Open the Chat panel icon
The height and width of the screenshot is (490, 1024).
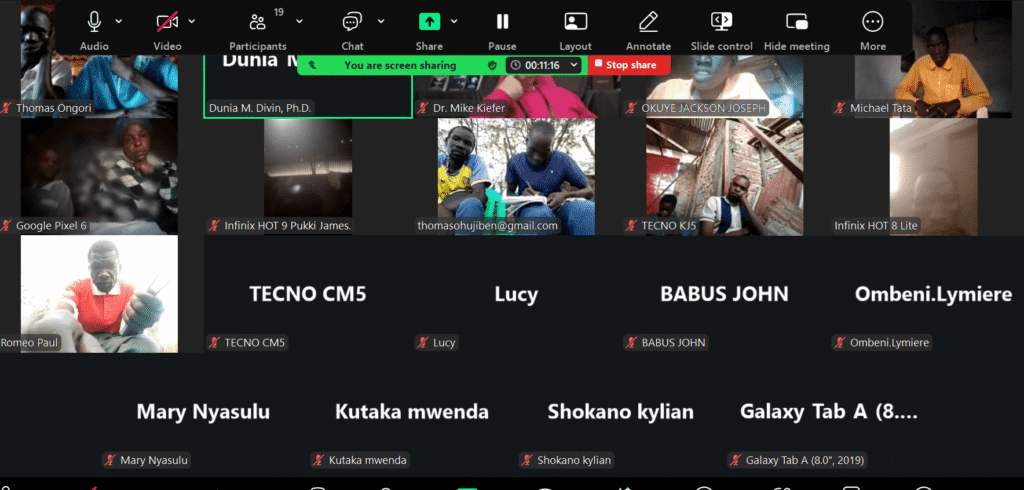(352, 22)
